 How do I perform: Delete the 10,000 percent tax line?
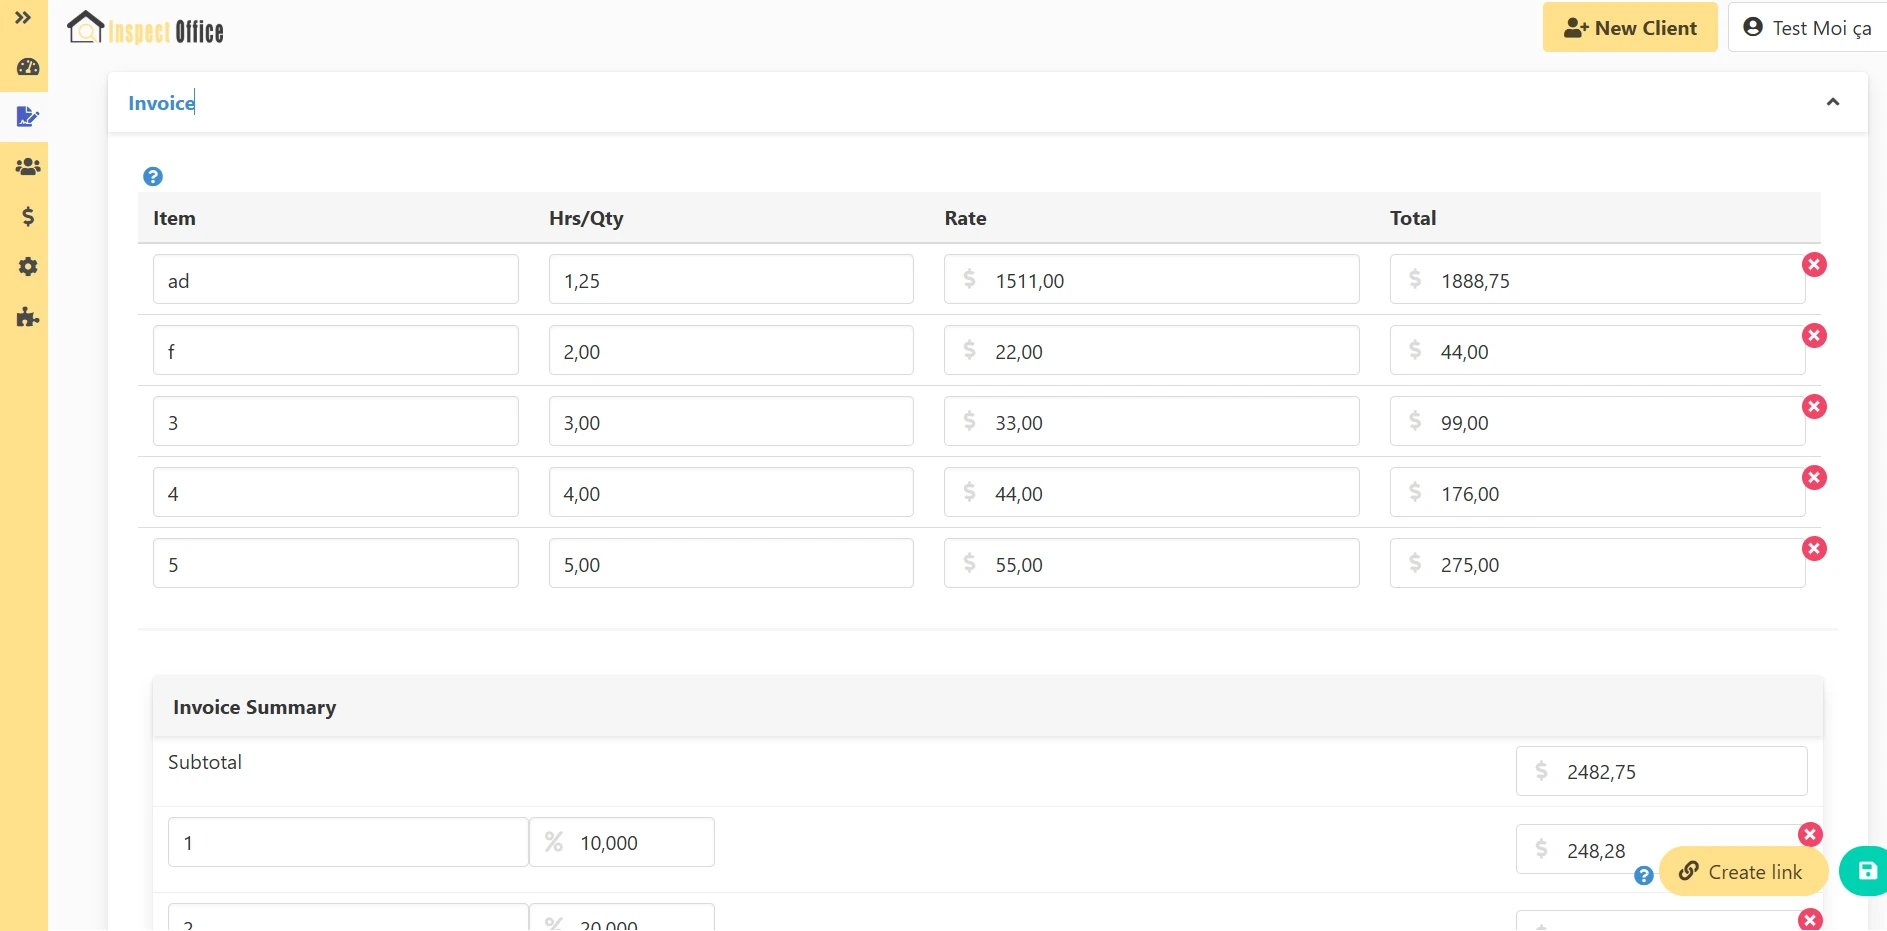pos(1810,835)
